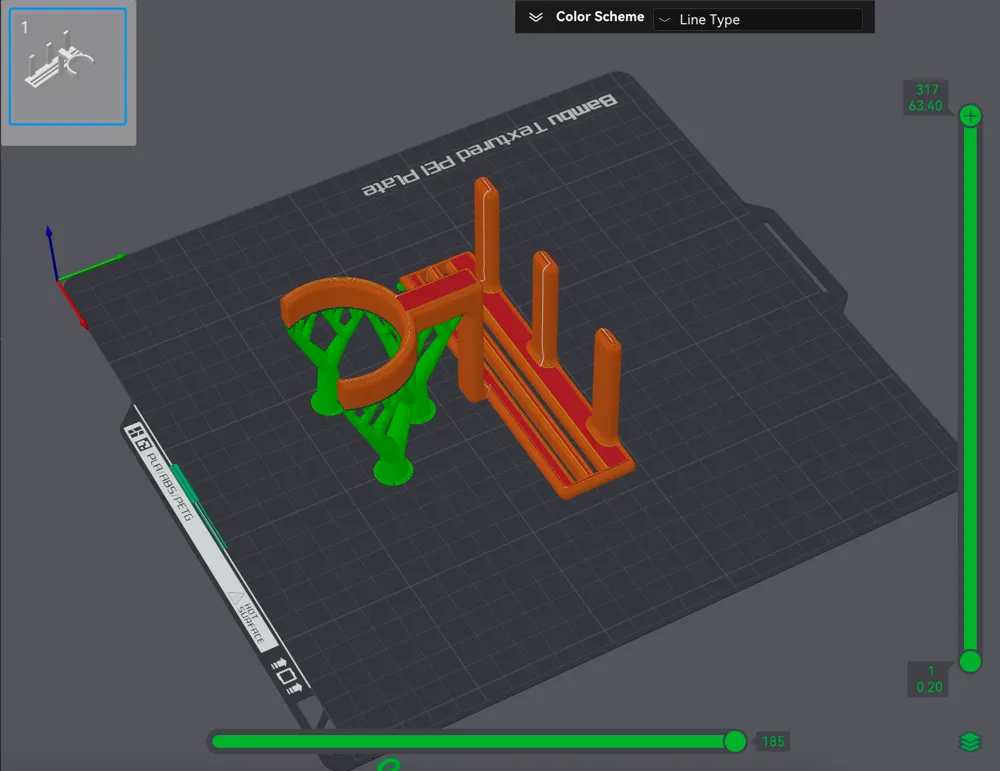The height and width of the screenshot is (771, 1000).
Task: Click the layers stack icon at bottom right
Action: coord(969,742)
